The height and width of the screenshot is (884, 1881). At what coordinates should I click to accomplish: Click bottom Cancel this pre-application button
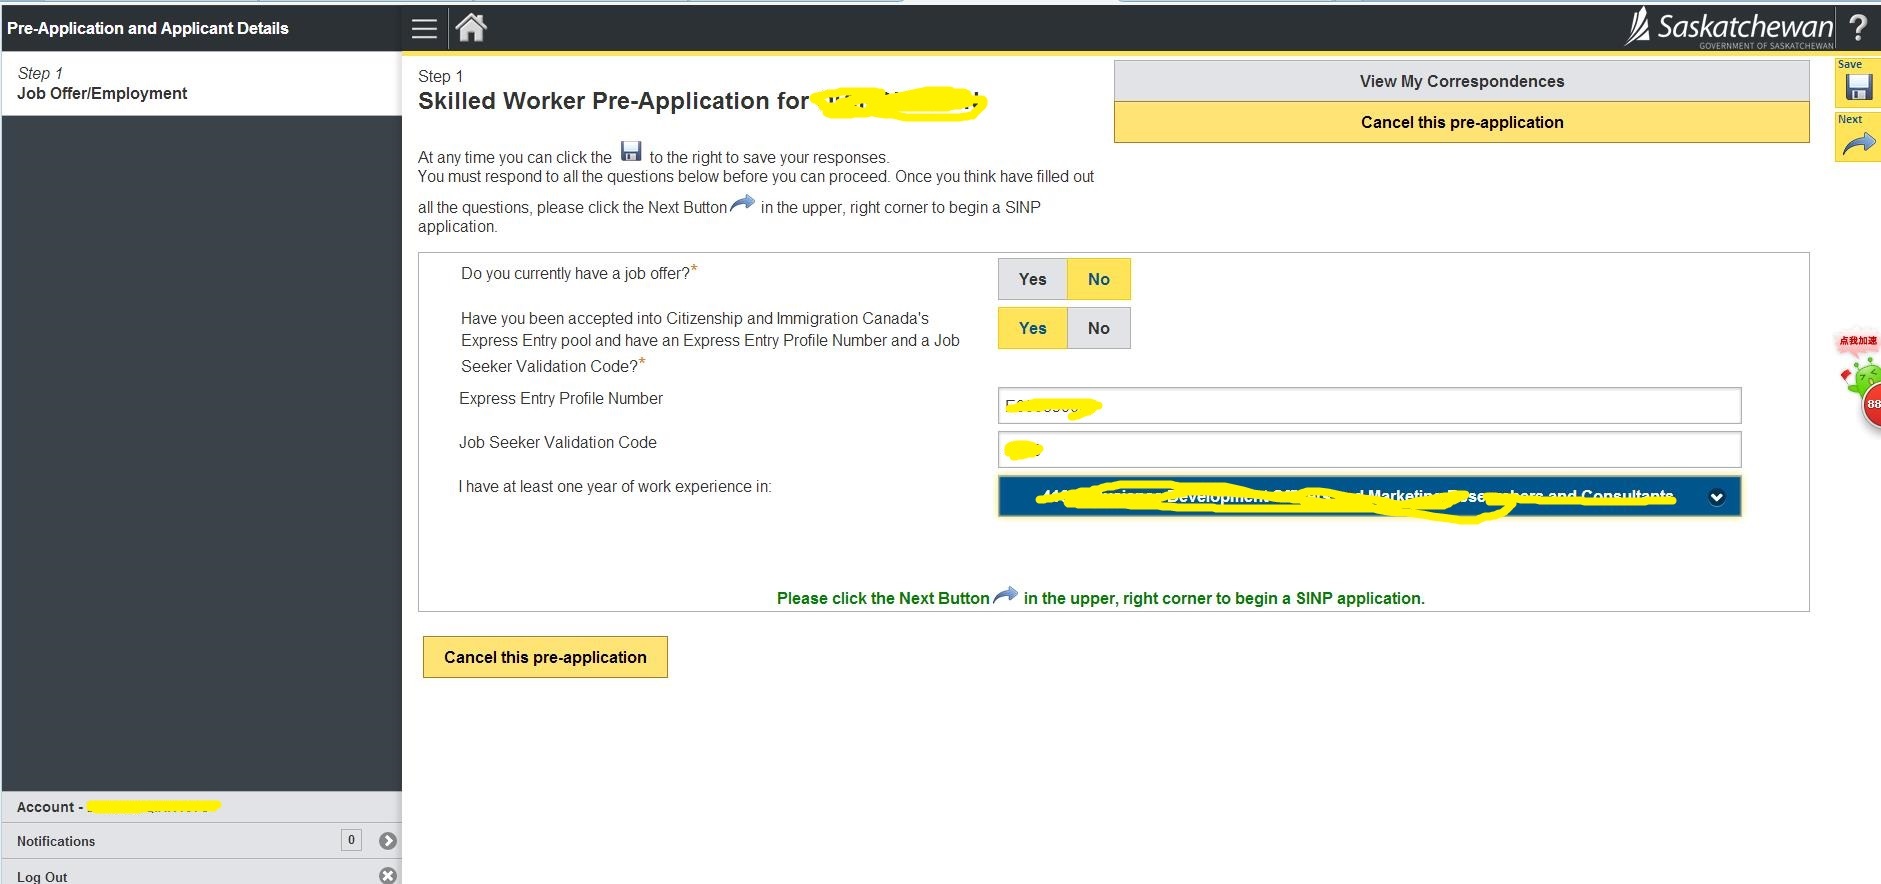[x=545, y=657]
